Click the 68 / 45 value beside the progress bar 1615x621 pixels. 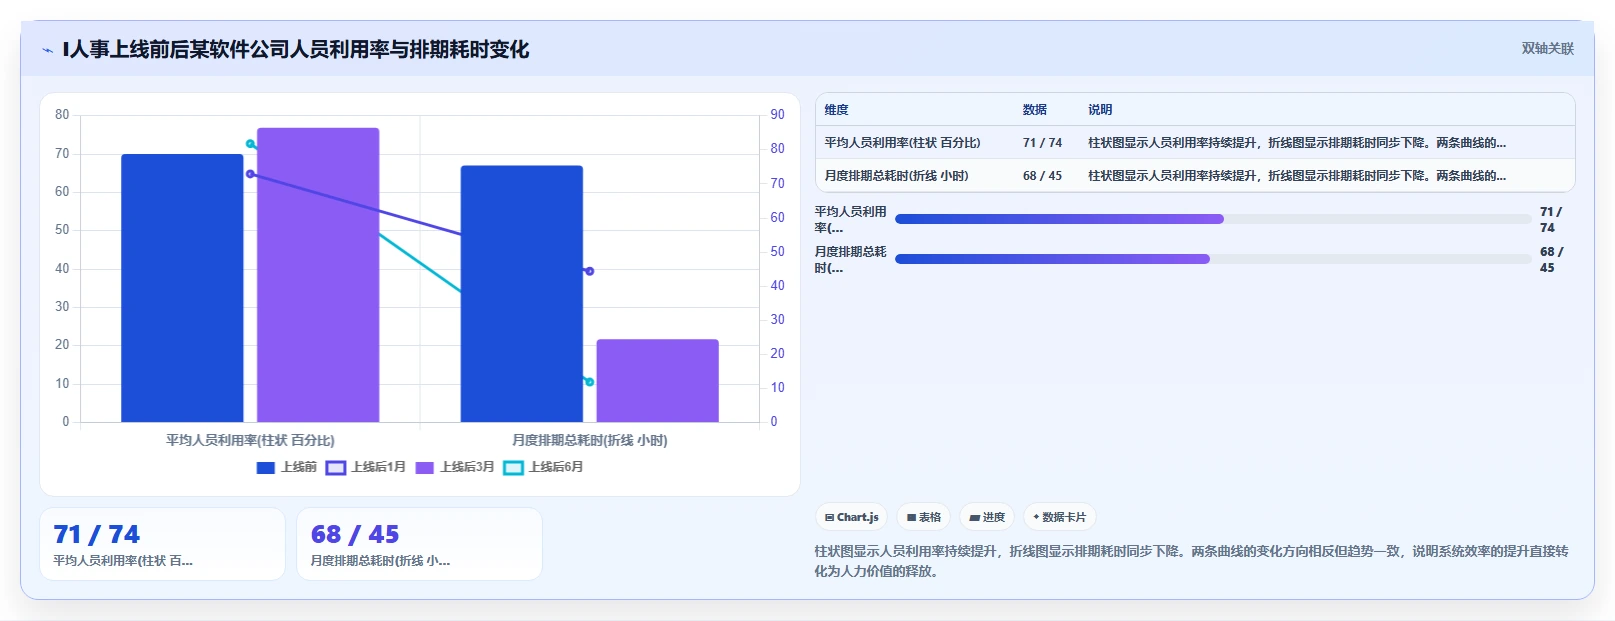tap(1551, 260)
